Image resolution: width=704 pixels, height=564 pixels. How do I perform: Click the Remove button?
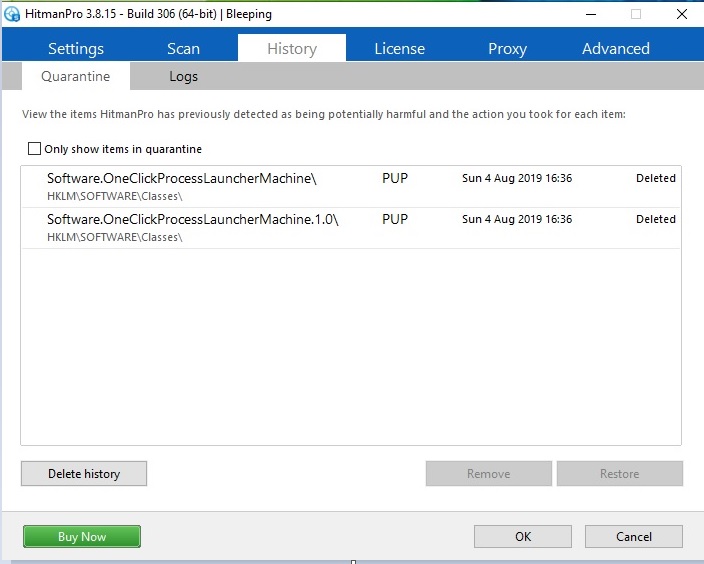[x=488, y=474]
